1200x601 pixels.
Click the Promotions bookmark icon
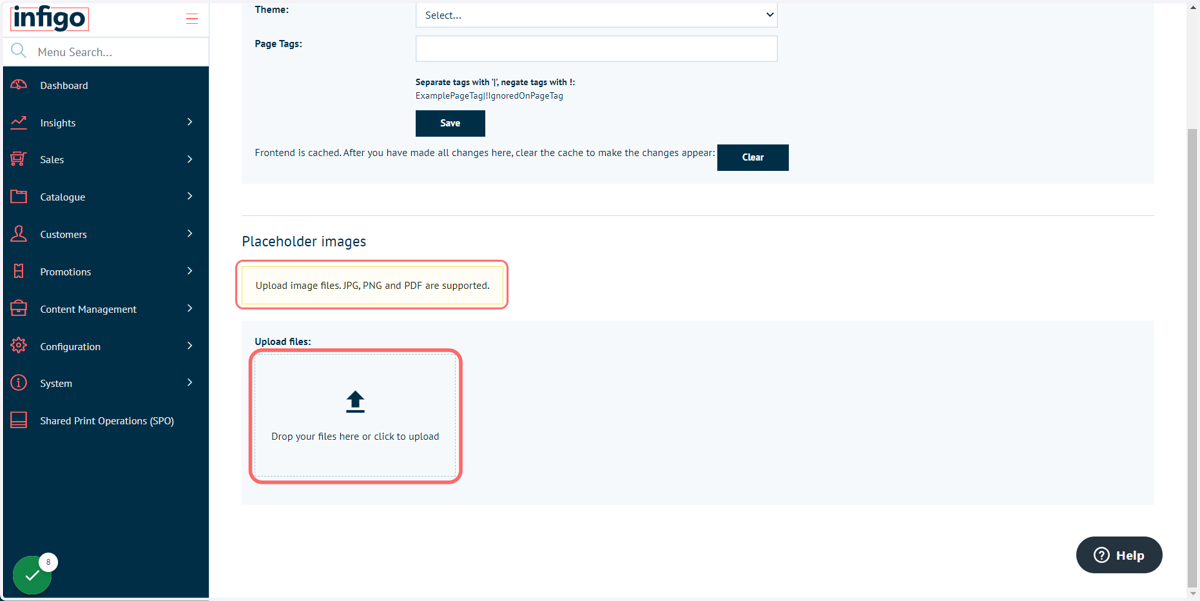18,271
